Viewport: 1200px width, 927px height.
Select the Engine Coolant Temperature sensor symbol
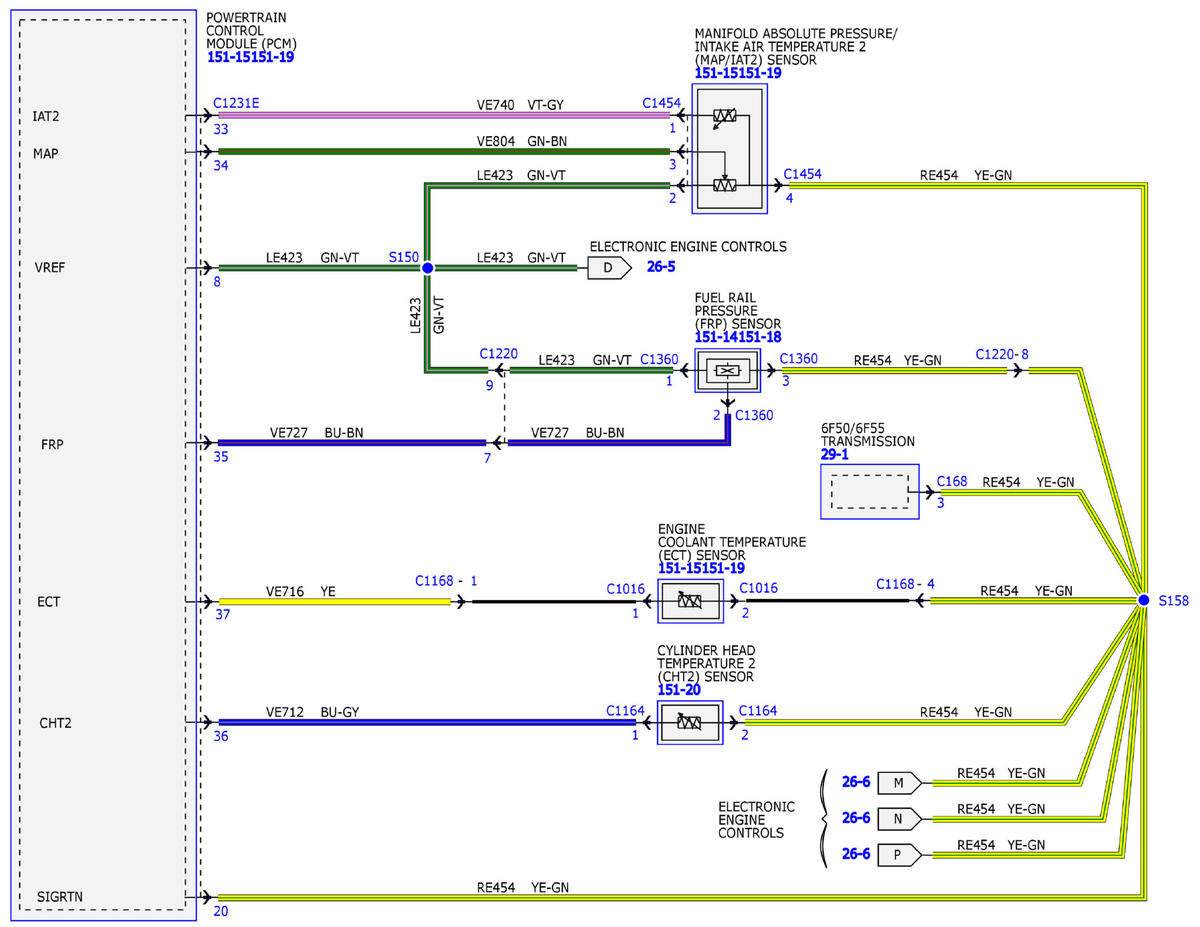689,601
